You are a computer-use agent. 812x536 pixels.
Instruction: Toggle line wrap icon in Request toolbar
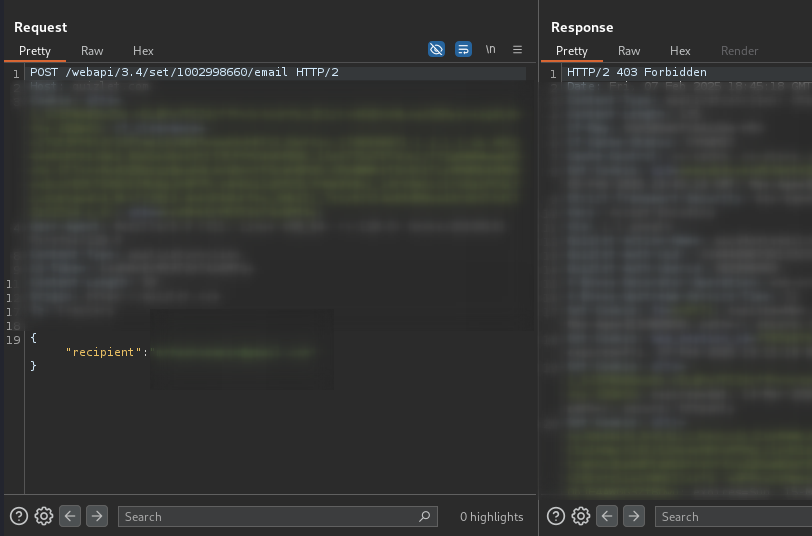click(463, 49)
